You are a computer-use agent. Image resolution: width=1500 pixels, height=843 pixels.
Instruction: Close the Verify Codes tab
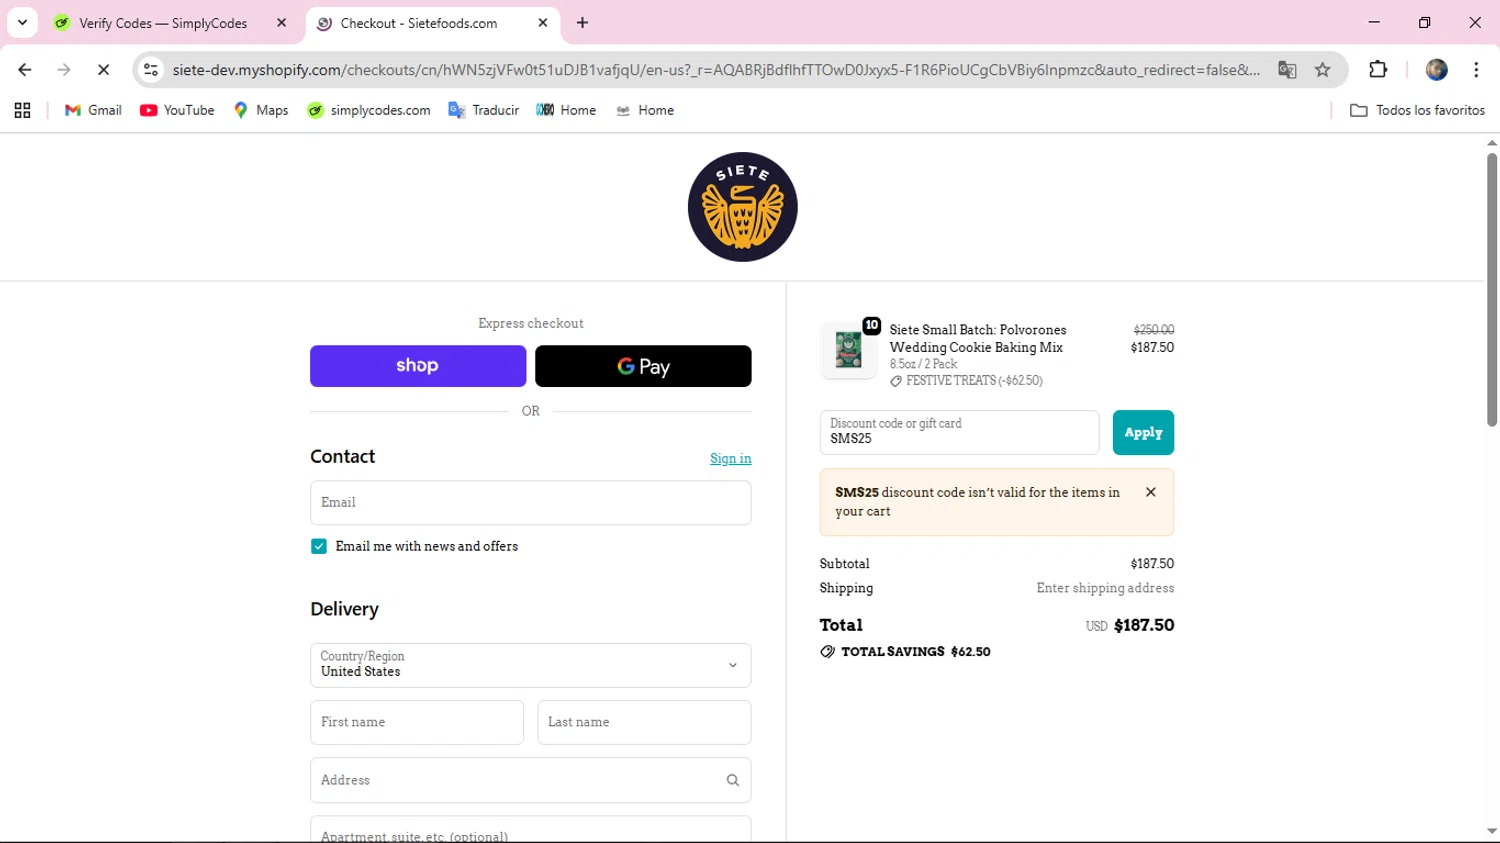click(281, 23)
